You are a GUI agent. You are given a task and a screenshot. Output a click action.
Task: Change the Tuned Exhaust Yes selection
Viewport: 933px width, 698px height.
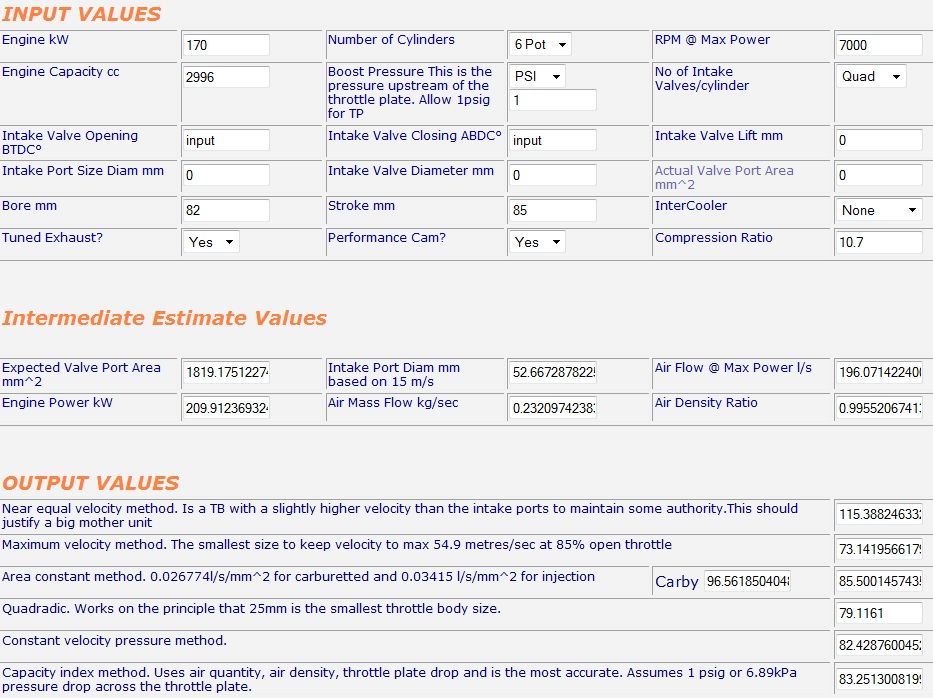[210, 242]
